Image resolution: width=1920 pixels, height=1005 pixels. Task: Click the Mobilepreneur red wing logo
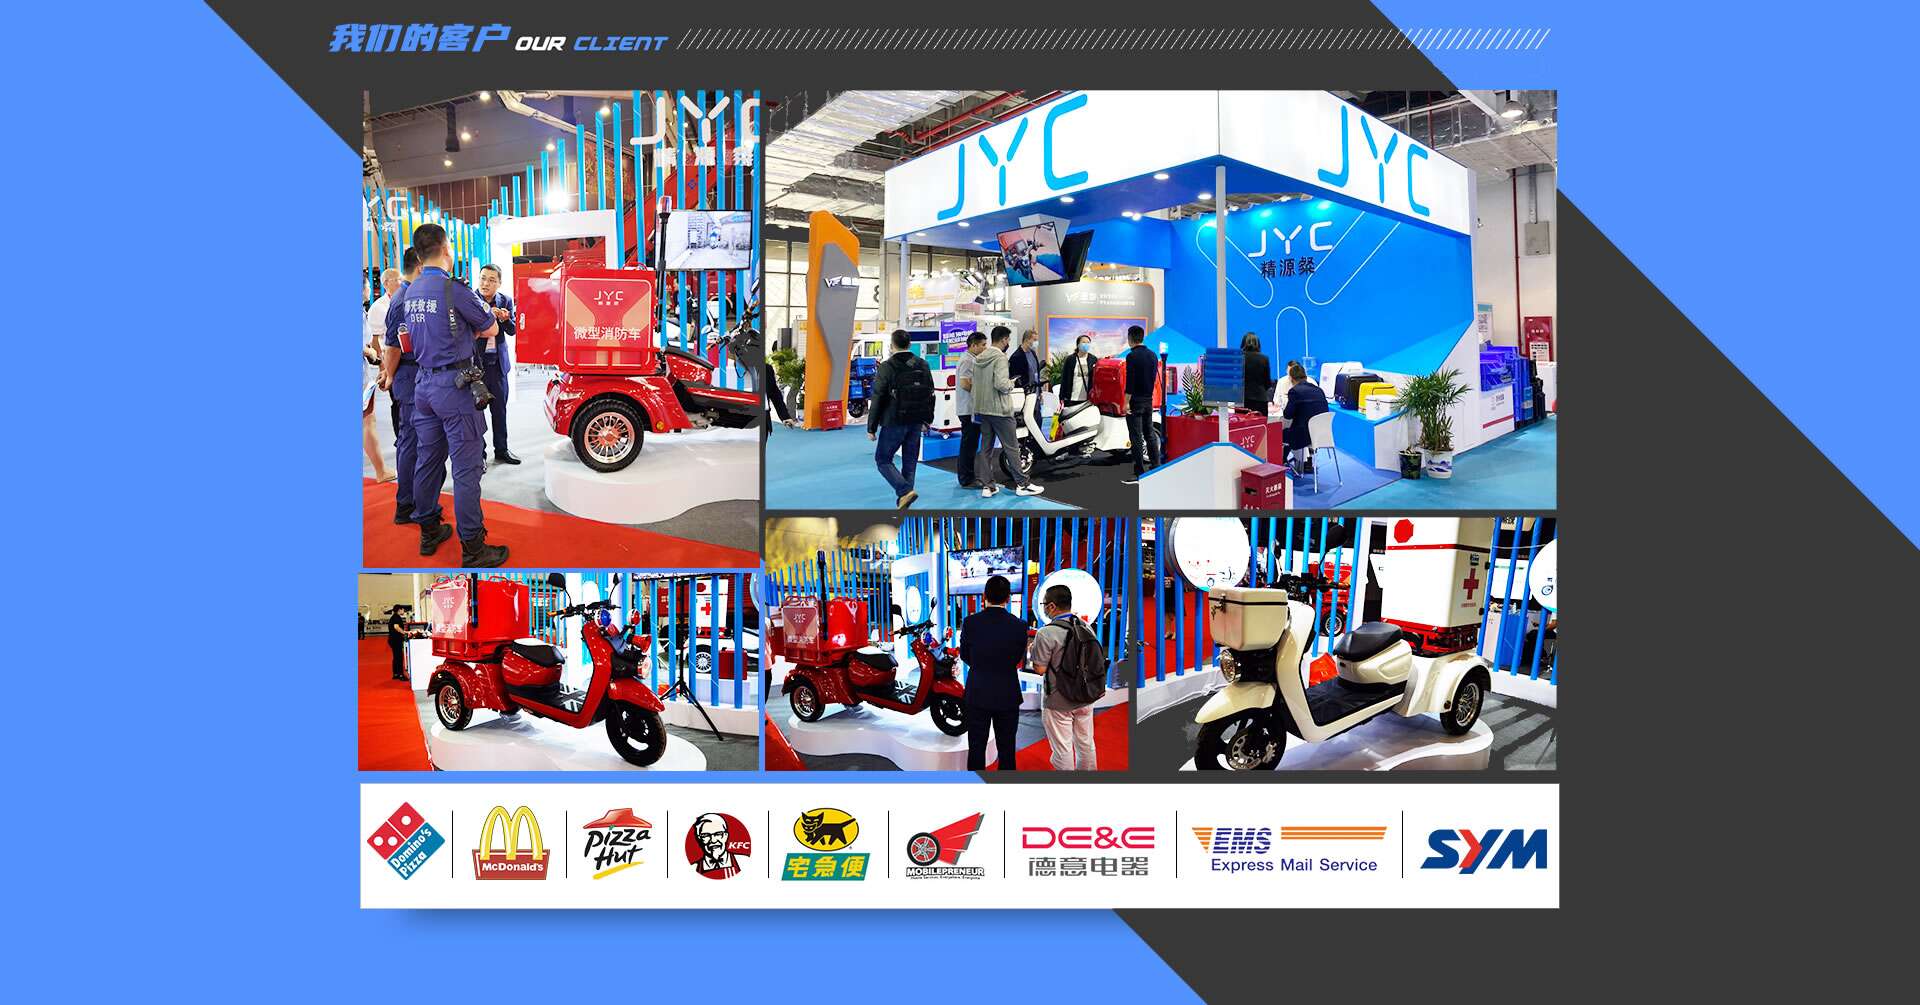(945, 845)
